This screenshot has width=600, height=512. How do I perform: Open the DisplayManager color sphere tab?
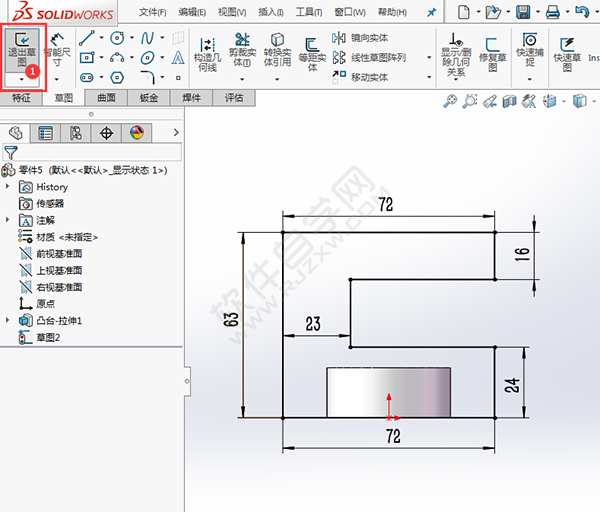[137, 133]
